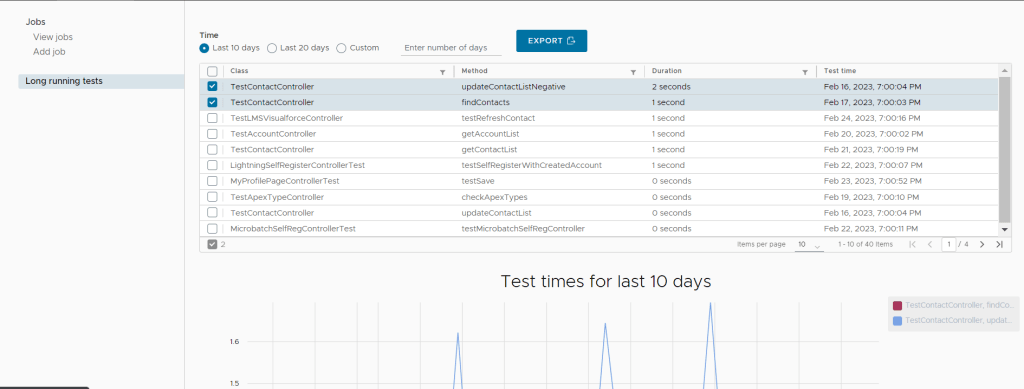Check the testSelfRegisterWithCreatedAccount row checkbox
The height and width of the screenshot is (389, 1024).
point(212,165)
